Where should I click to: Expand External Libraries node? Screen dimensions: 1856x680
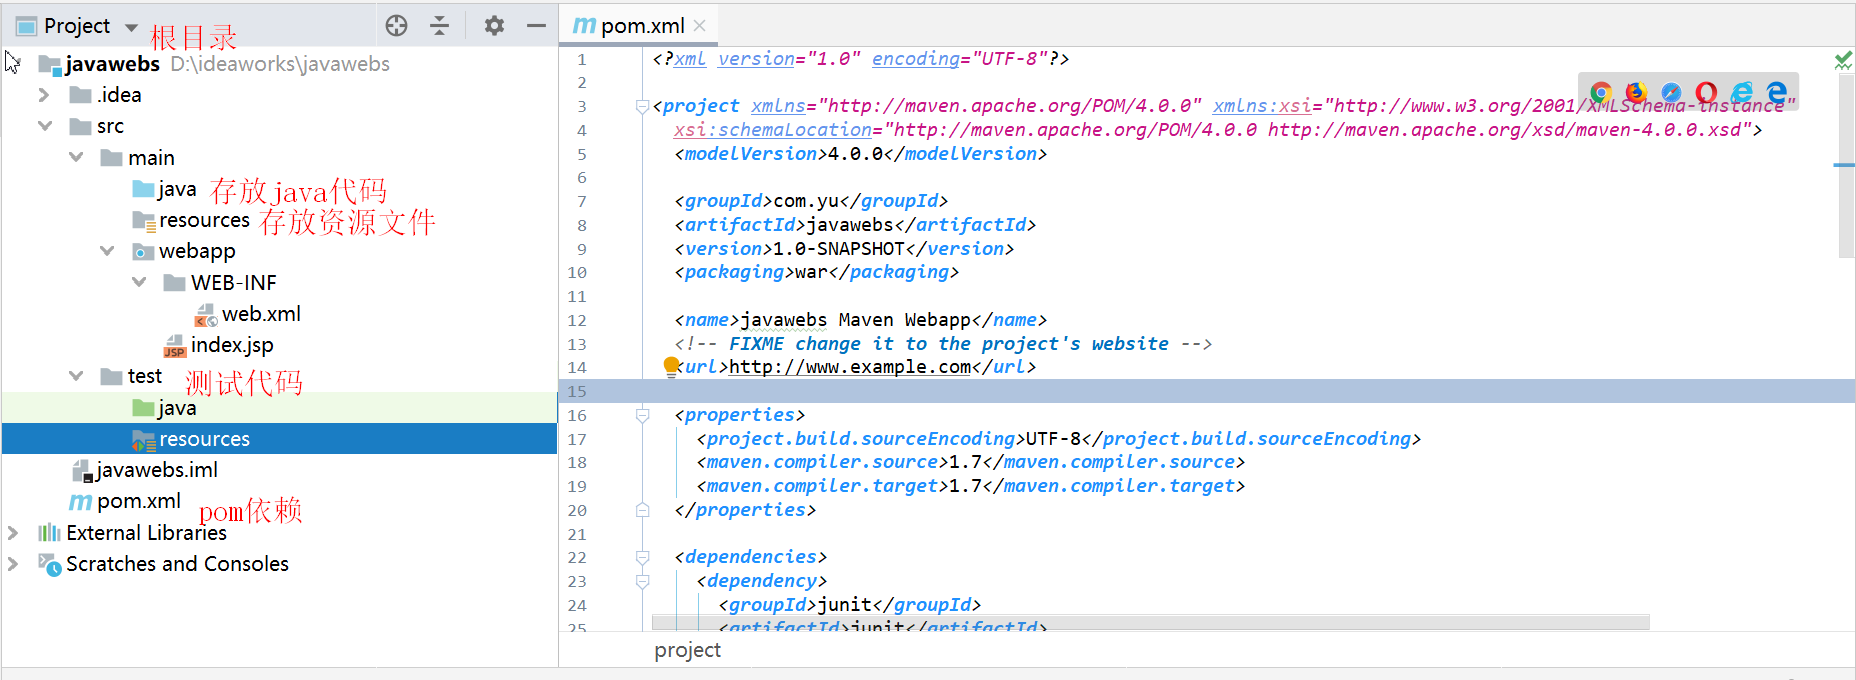coord(13,533)
